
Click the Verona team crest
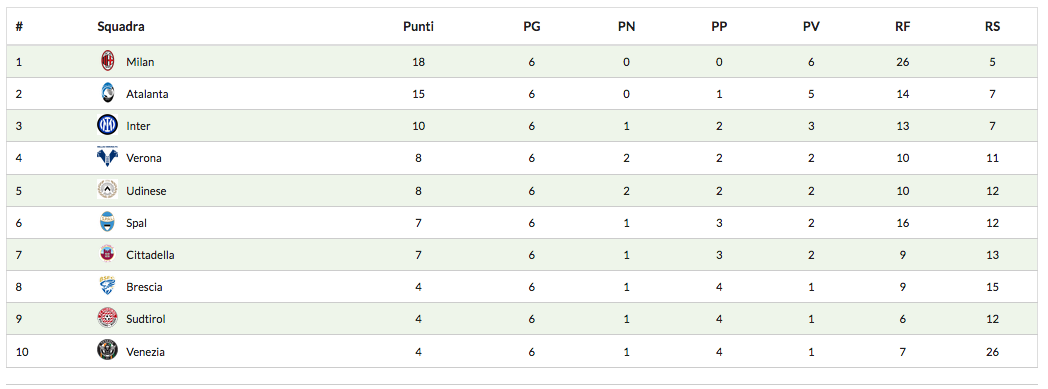[x=107, y=158]
